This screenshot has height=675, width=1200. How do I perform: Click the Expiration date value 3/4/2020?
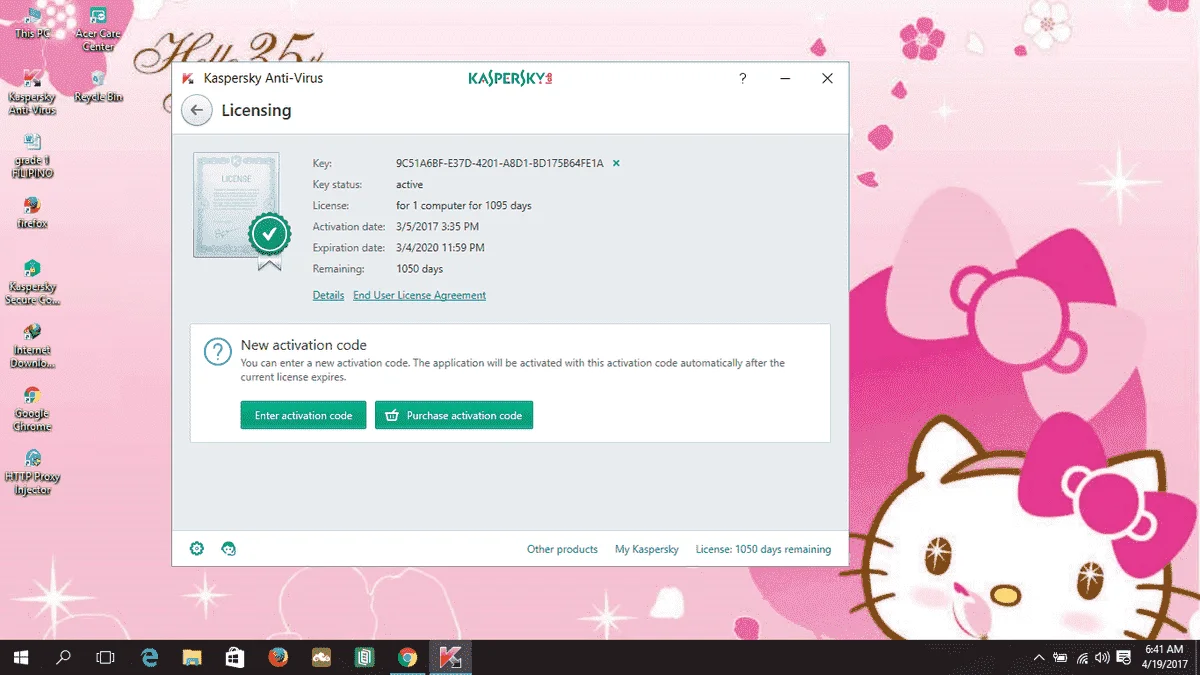coord(440,248)
